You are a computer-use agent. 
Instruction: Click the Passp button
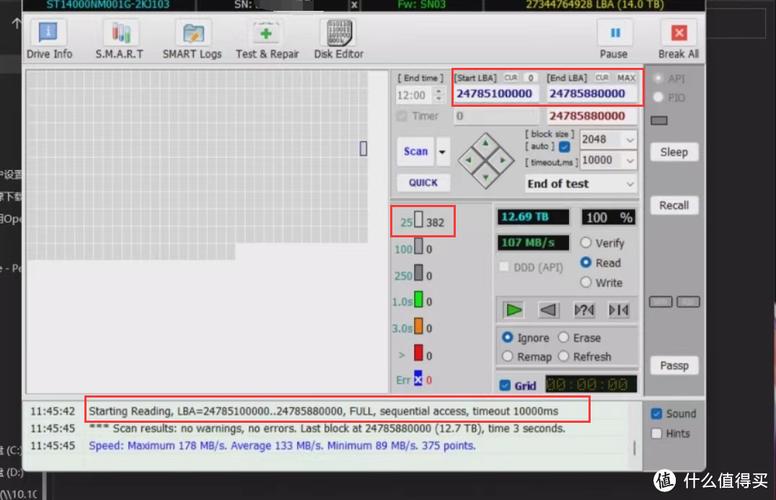[x=674, y=366]
